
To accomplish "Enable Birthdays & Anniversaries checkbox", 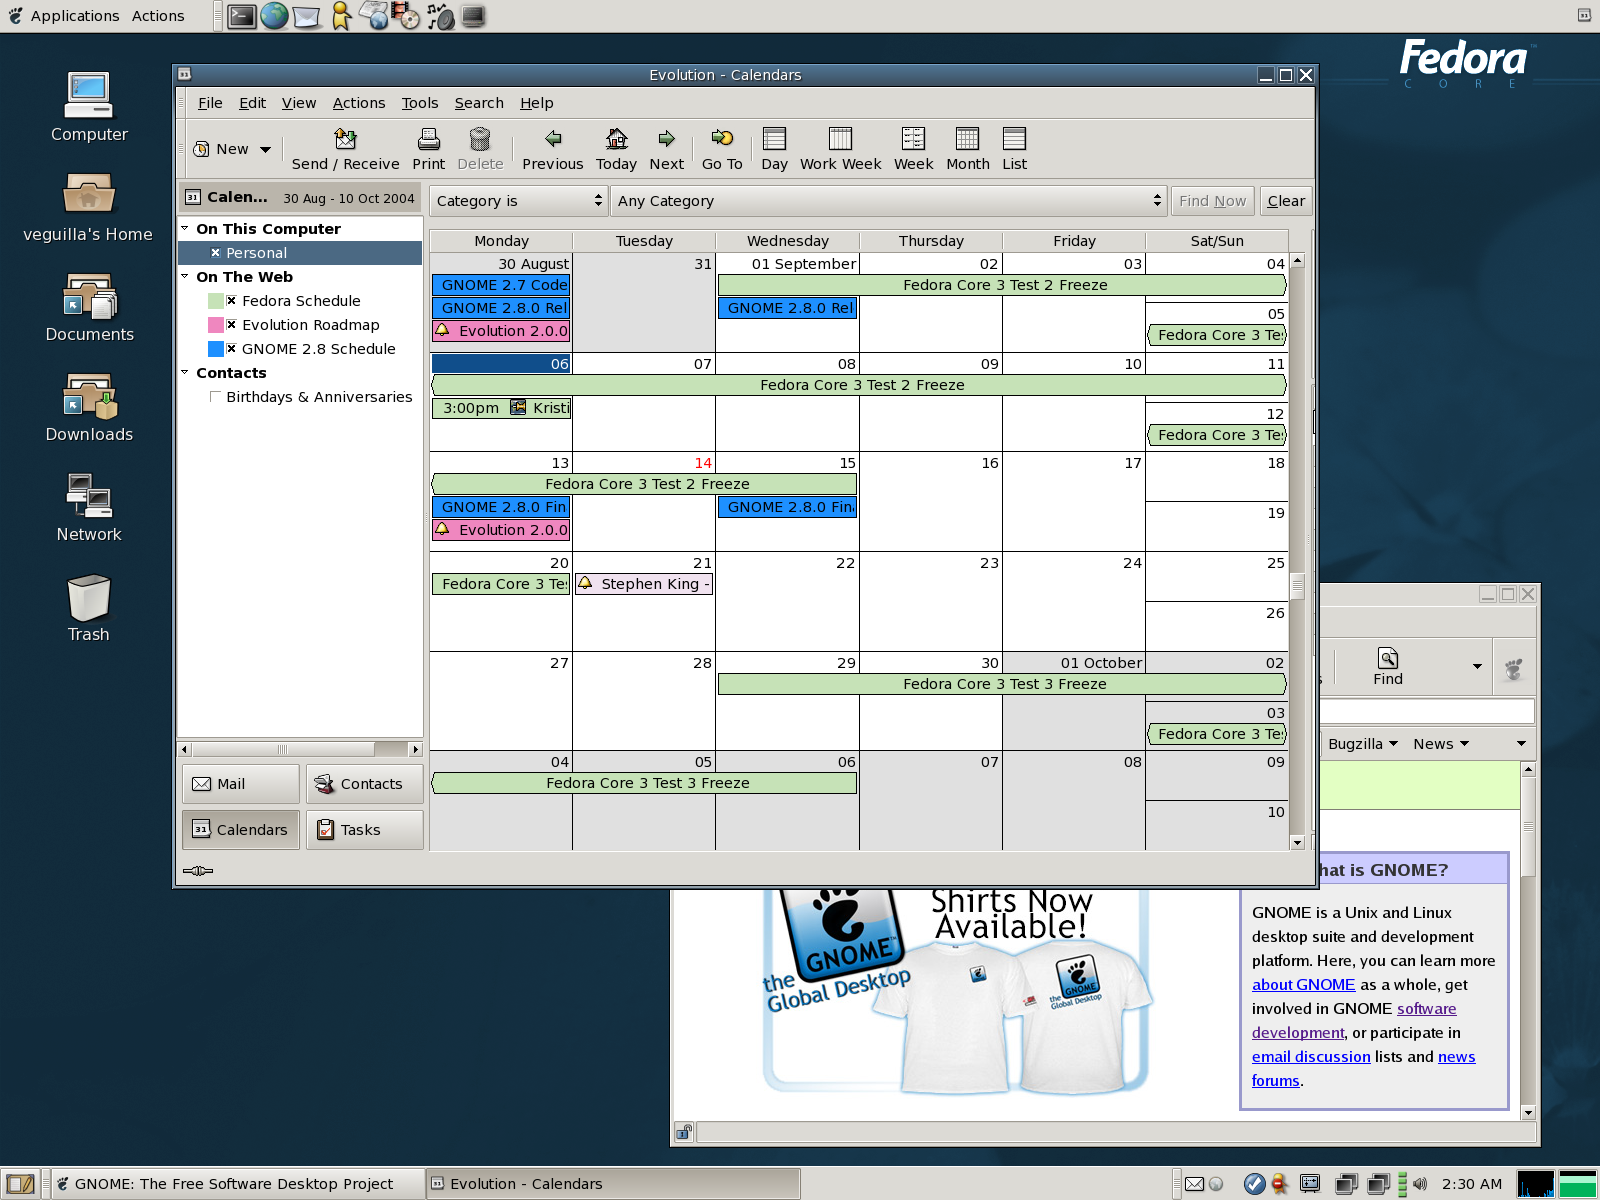I will tap(215, 397).
